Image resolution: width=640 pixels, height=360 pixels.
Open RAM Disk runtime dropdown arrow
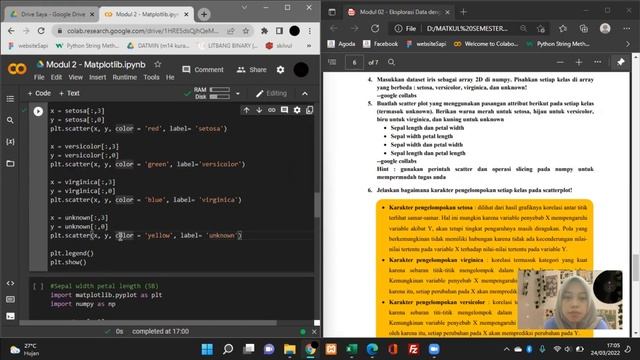[x=238, y=93]
